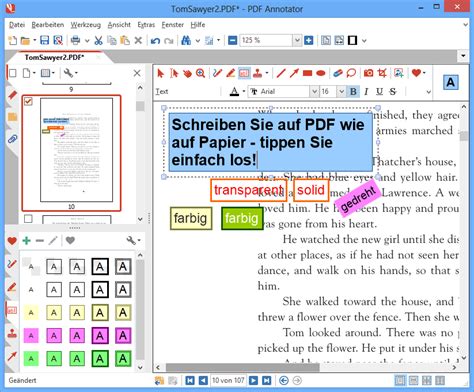Click the paperclip attachments sidebar icon
The image size is (474, 392).
pos(13,139)
